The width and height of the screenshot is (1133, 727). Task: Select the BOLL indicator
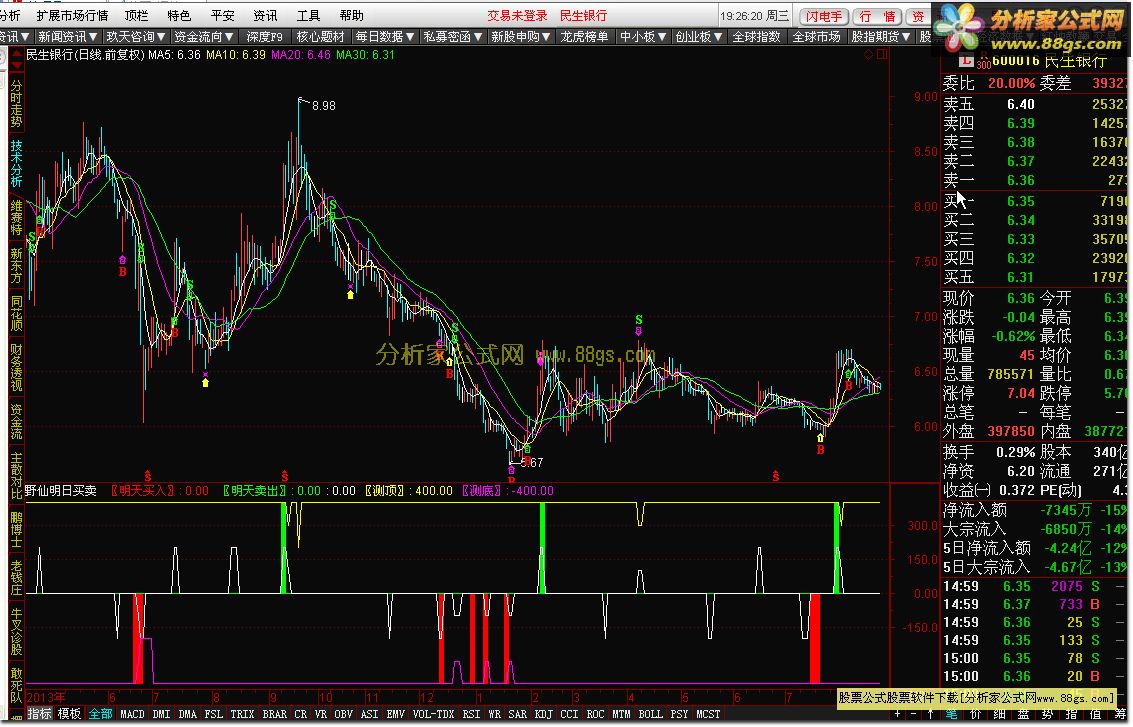click(x=650, y=714)
